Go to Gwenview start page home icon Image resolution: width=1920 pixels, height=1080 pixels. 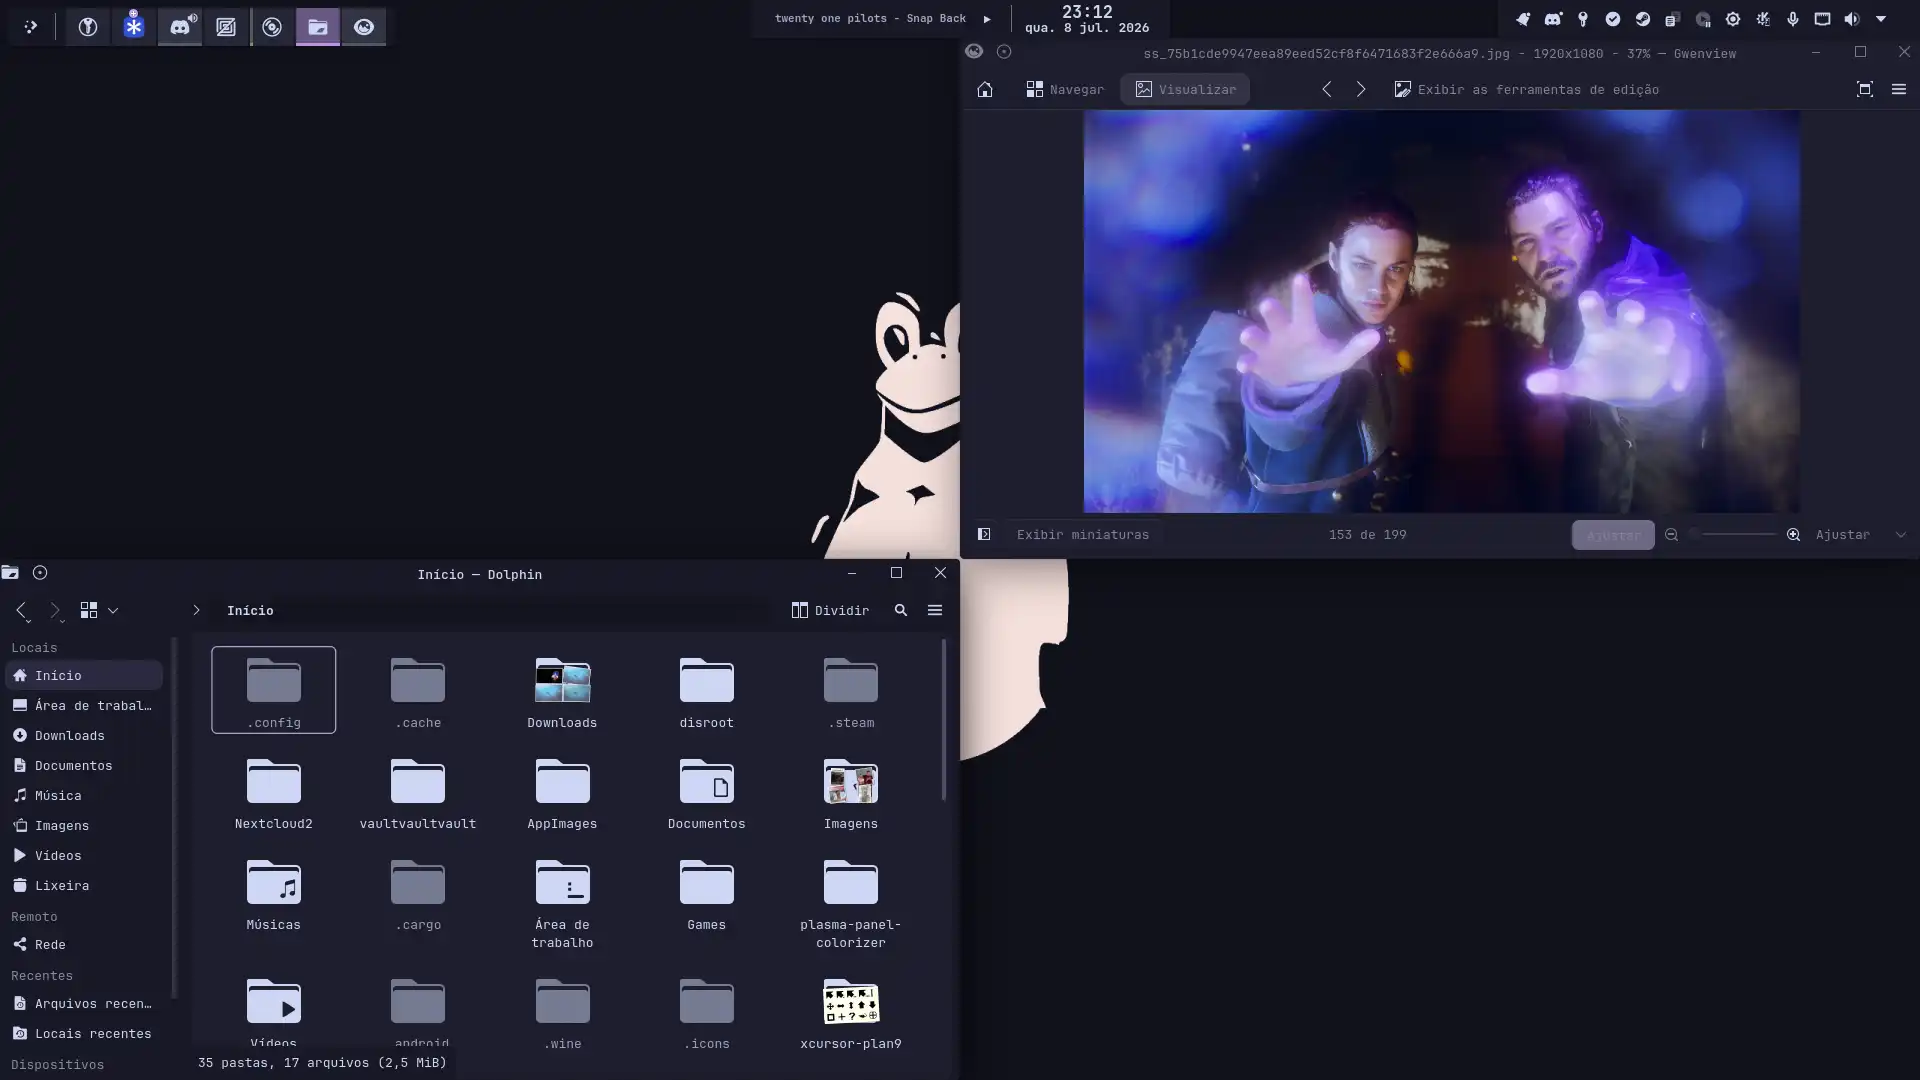pyautogui.click(x=985, y=89)
